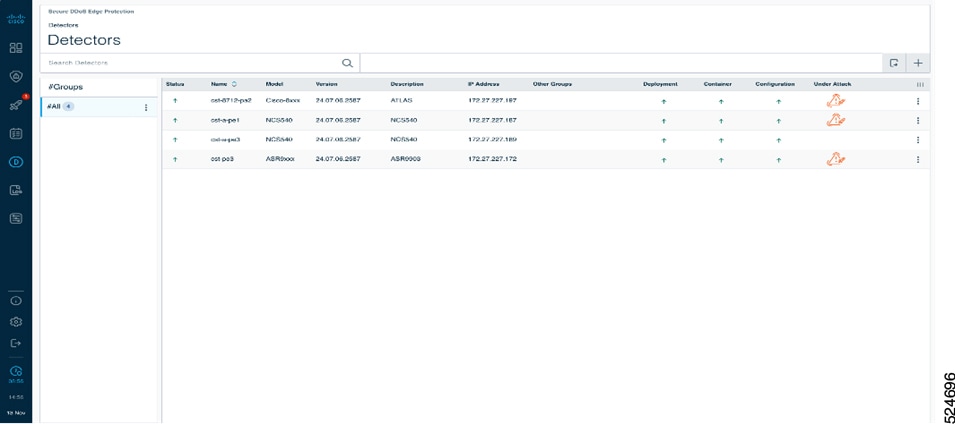
Task: Click the Under Attack column header
Action: click(x=833, y=84)
